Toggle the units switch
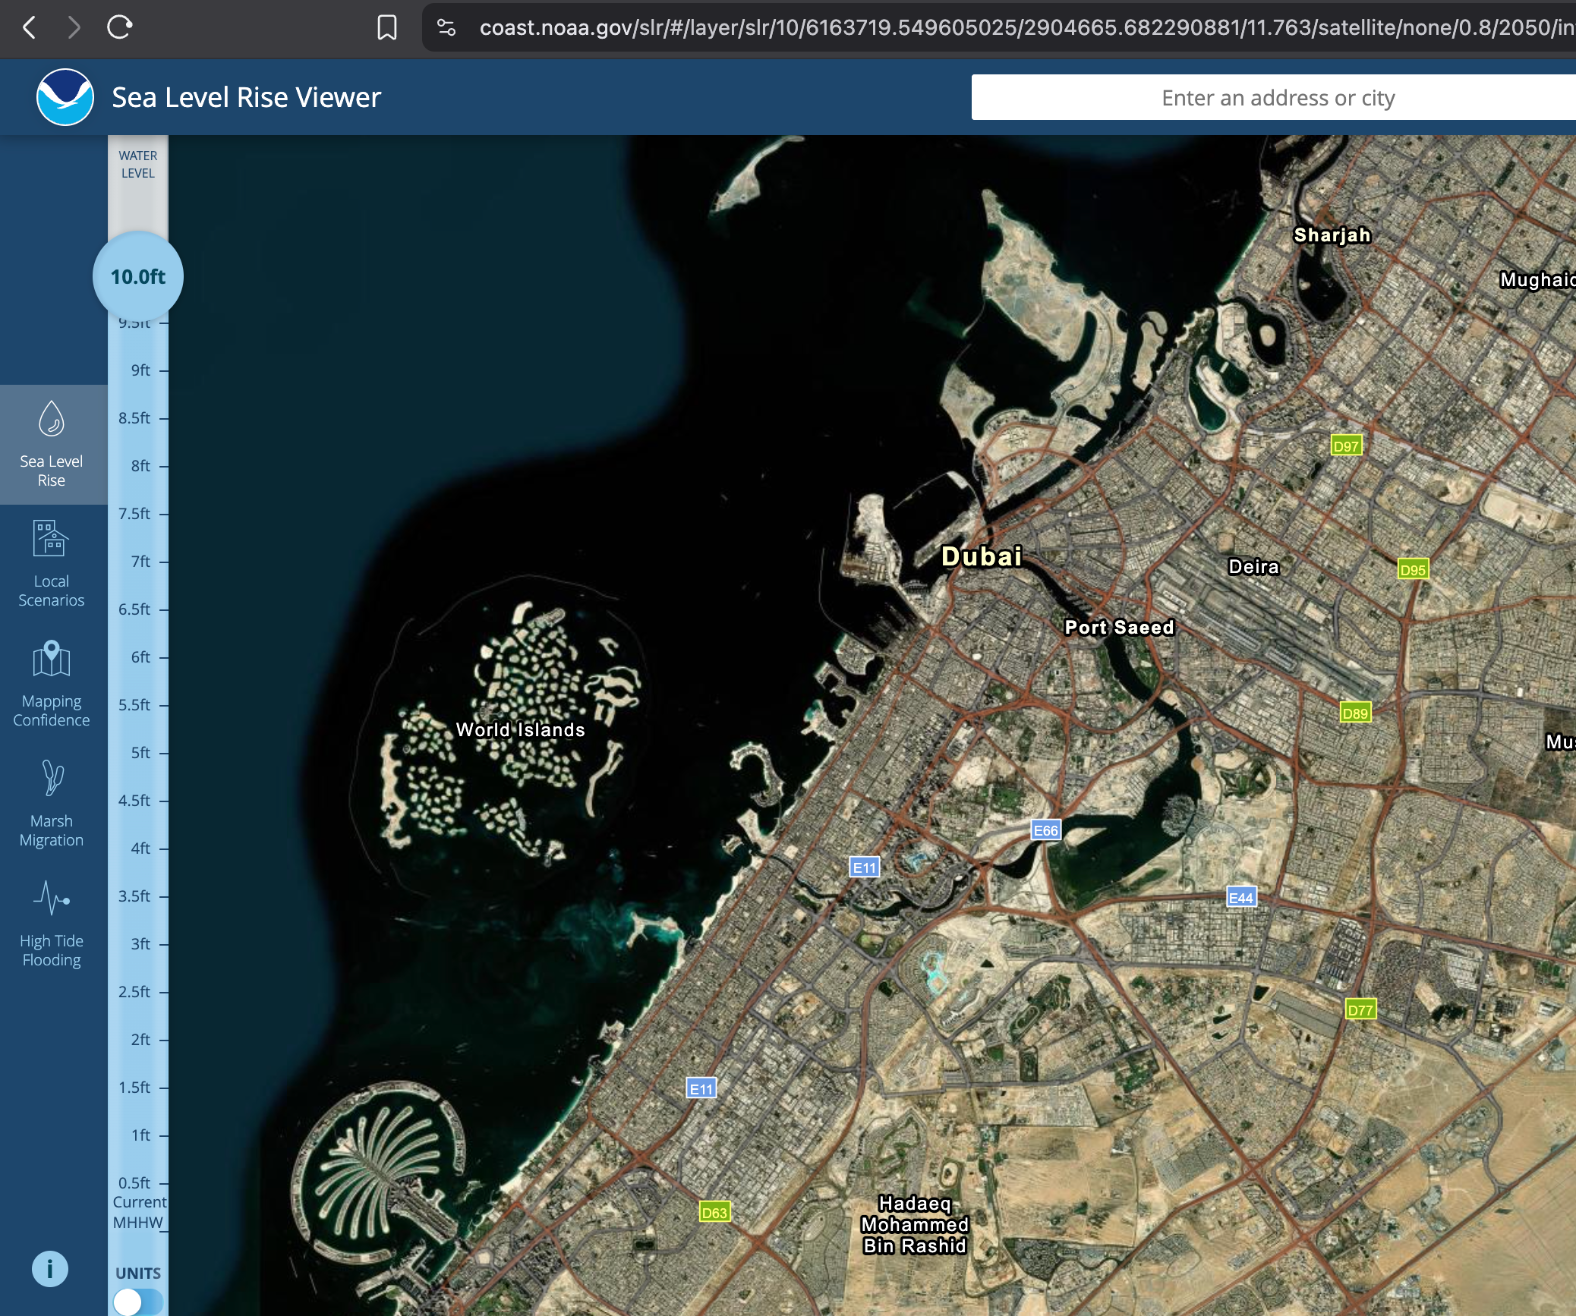The image size is (1576, 1316). pos(137,1301)
